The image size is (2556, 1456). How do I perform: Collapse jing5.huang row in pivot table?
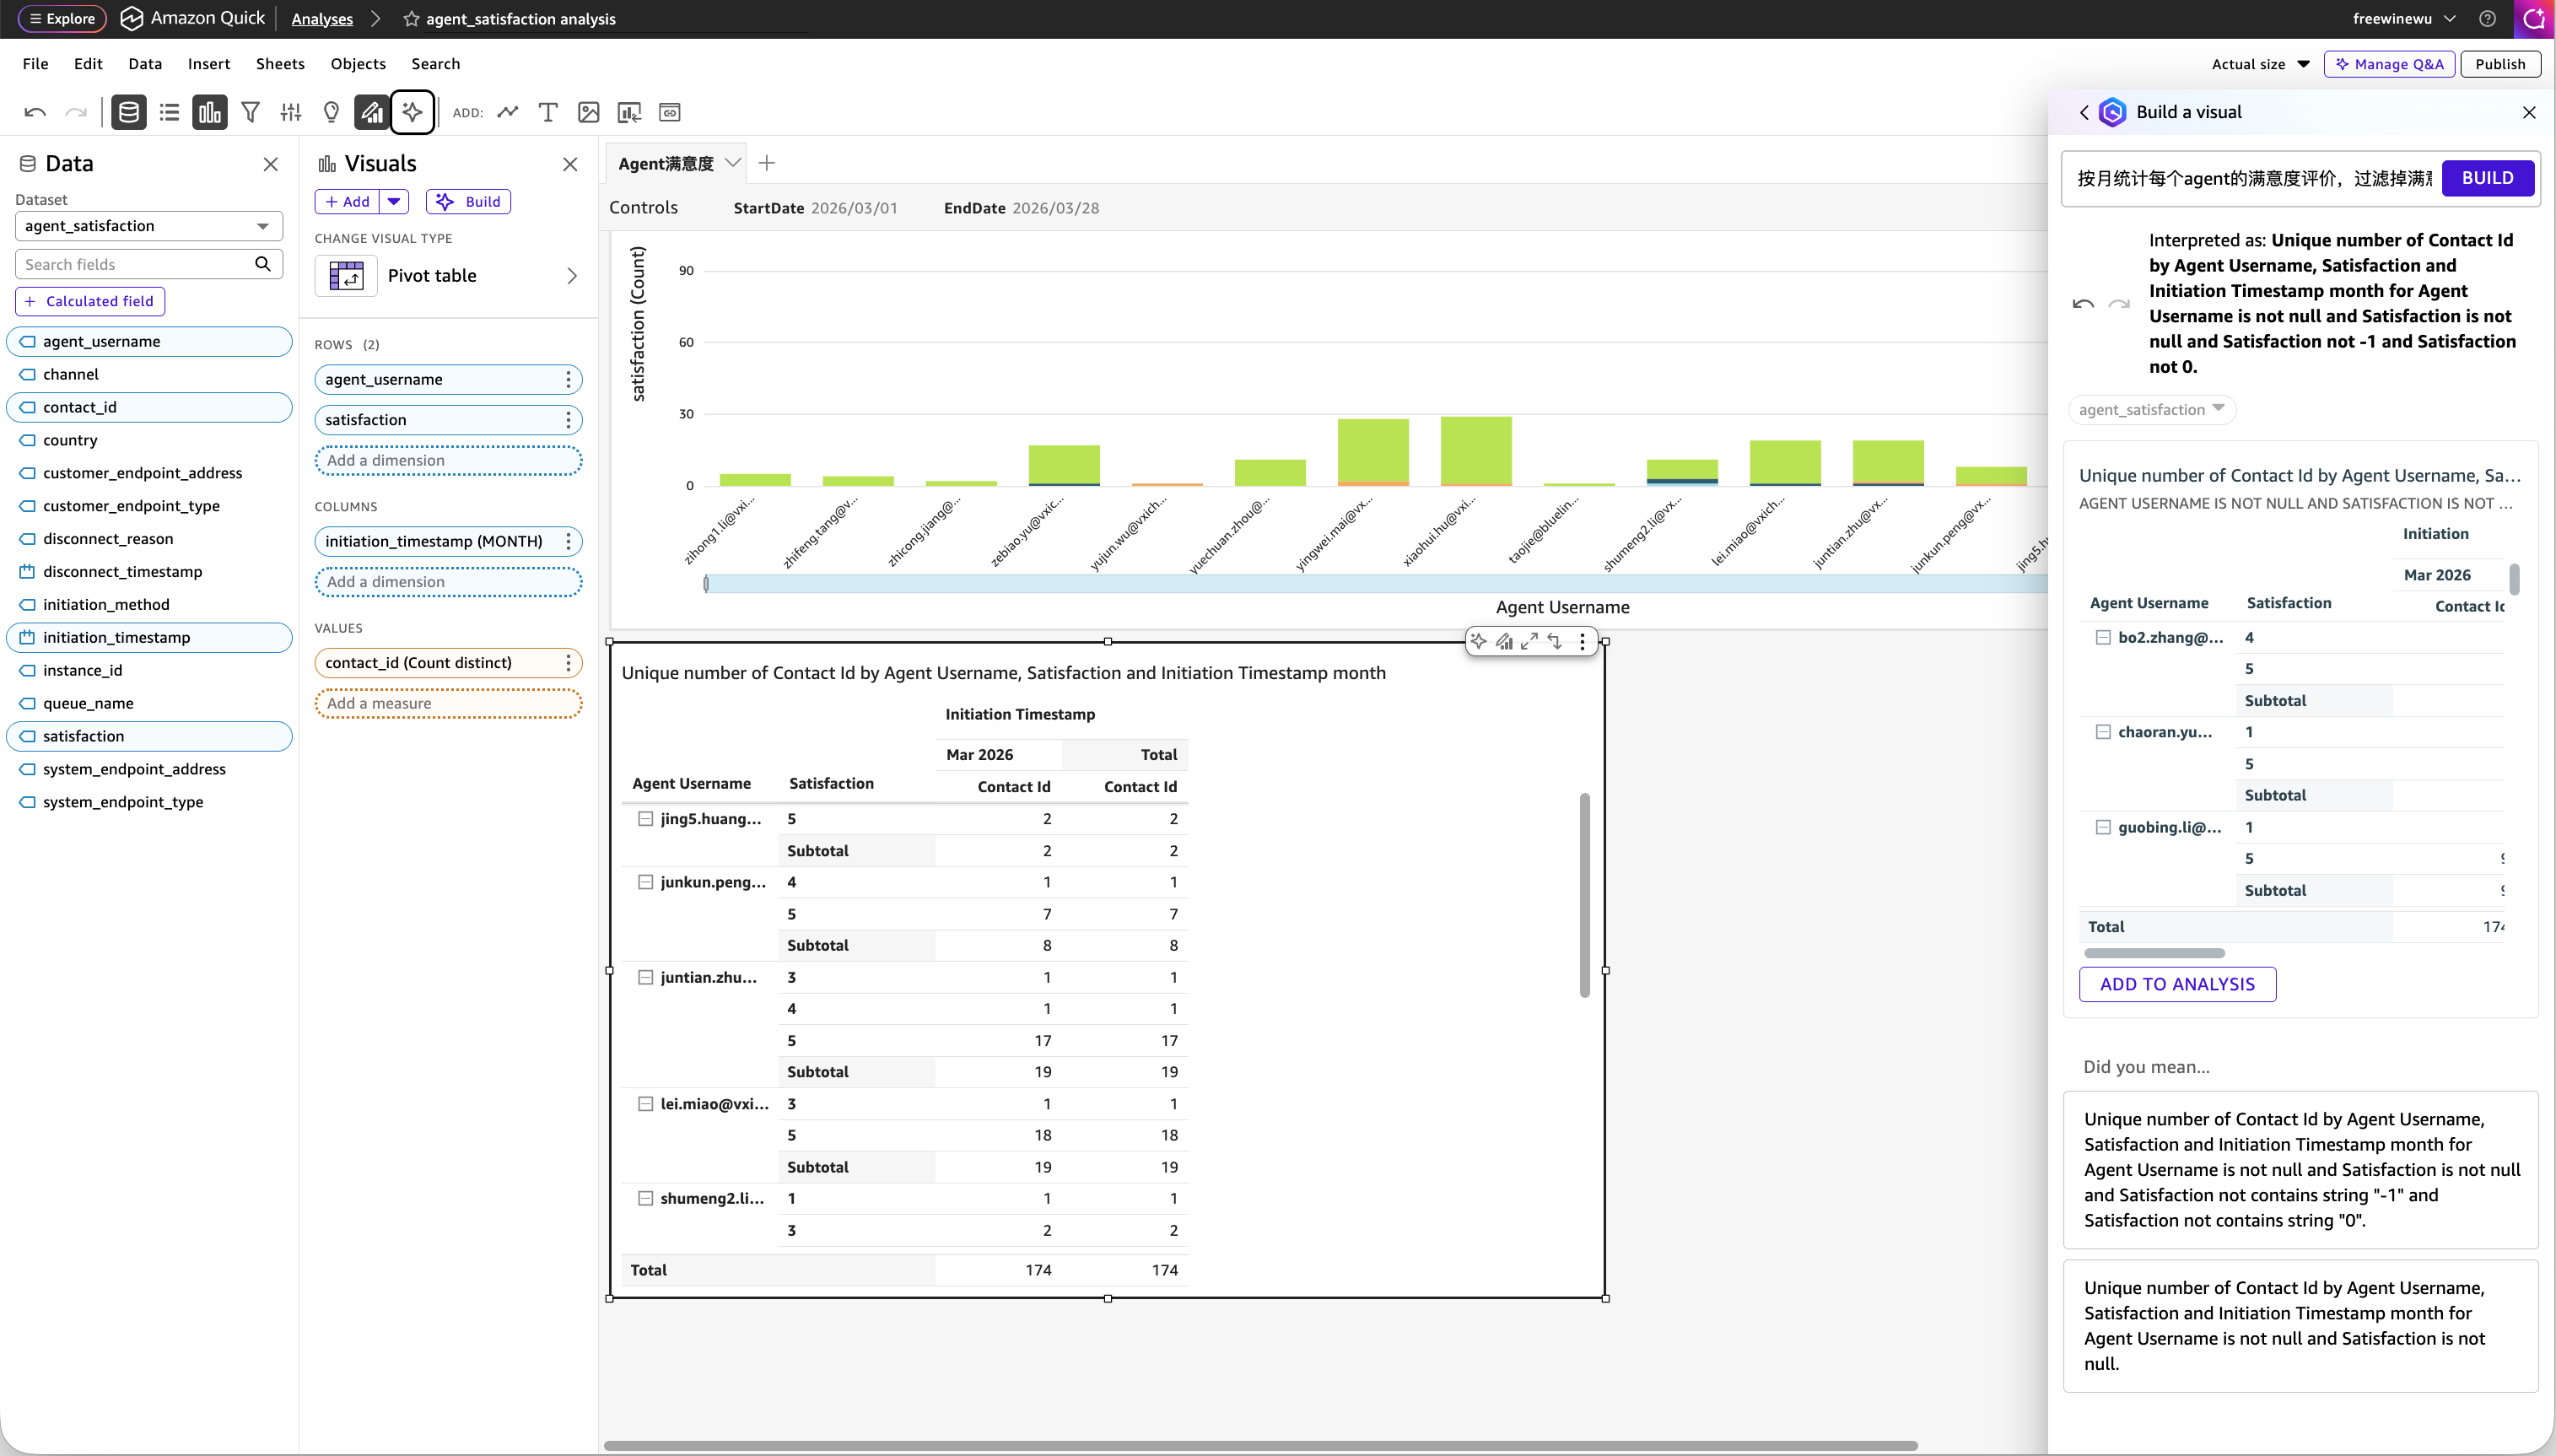point(646,819)
